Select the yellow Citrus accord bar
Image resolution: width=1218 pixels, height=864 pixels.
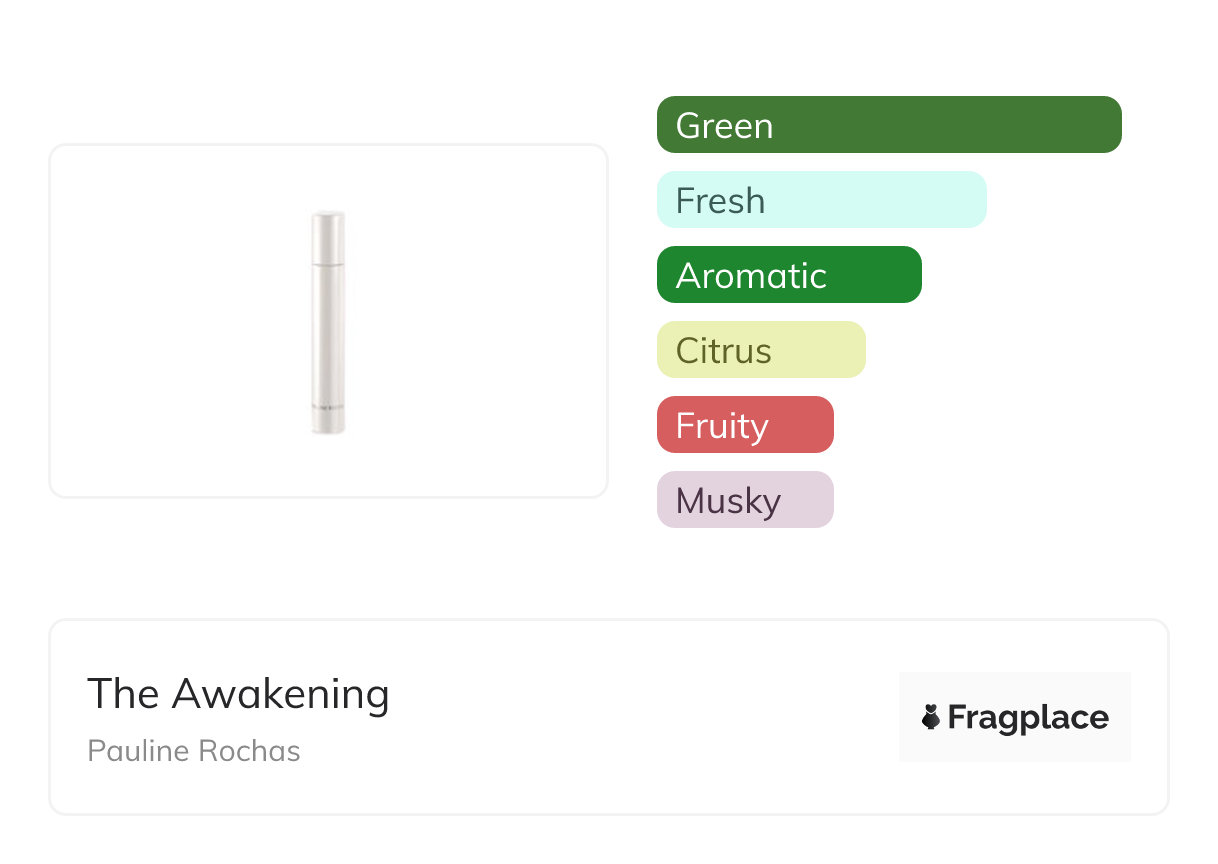[x=761, y=350]
